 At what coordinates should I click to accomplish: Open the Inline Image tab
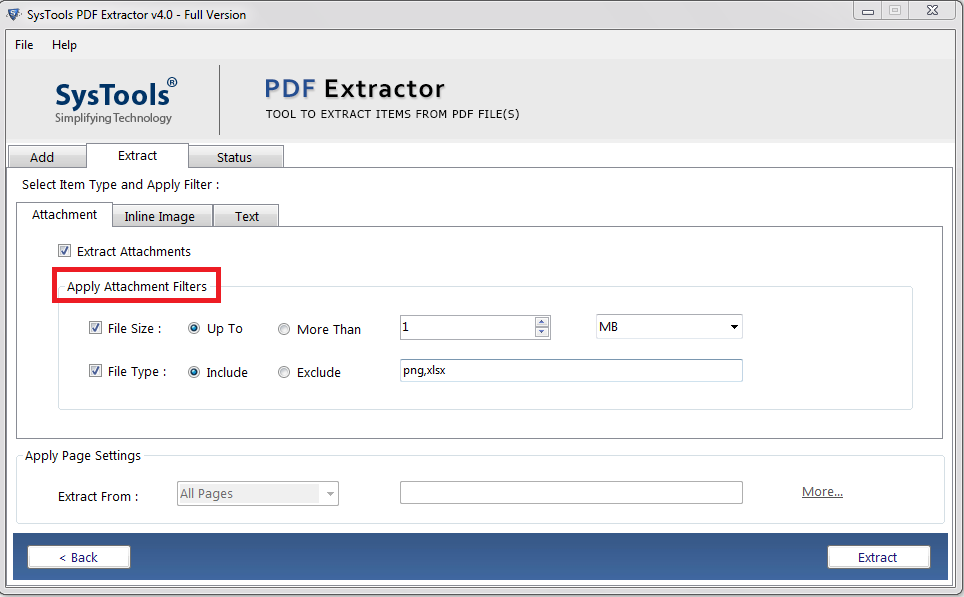click(x=162, y=216)
